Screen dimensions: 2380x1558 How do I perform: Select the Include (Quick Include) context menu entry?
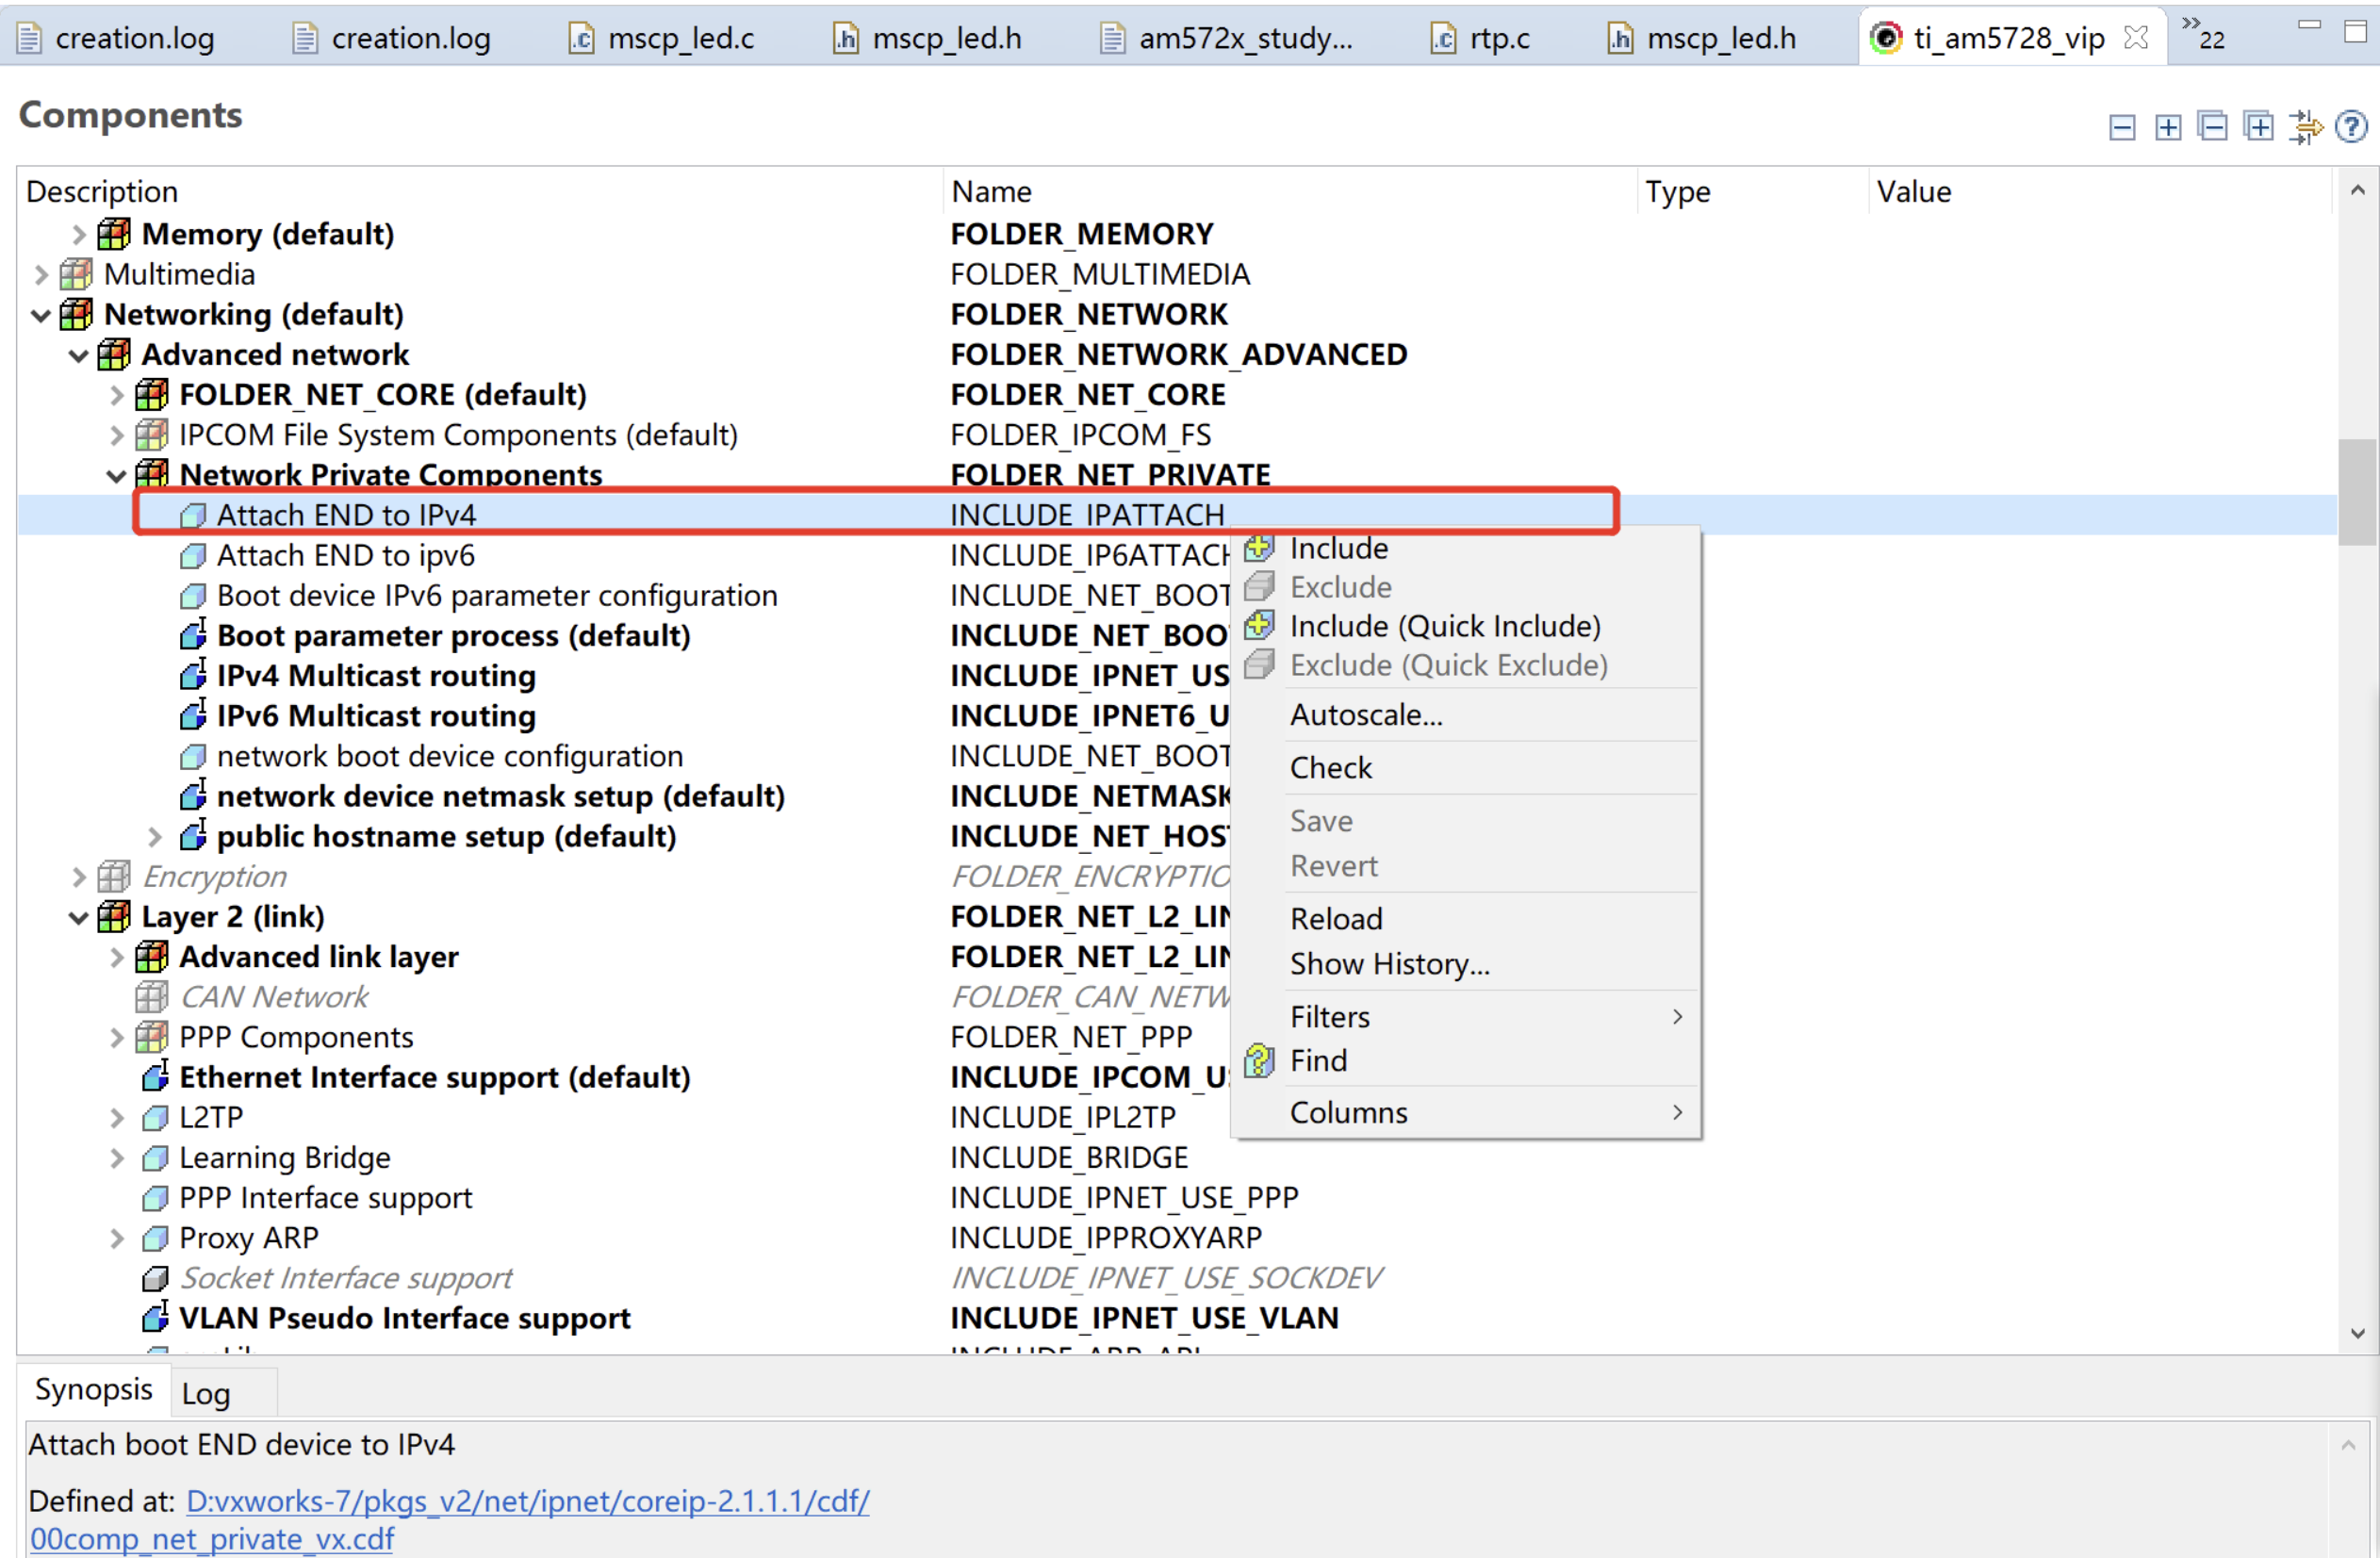[x=1444, y=625]
